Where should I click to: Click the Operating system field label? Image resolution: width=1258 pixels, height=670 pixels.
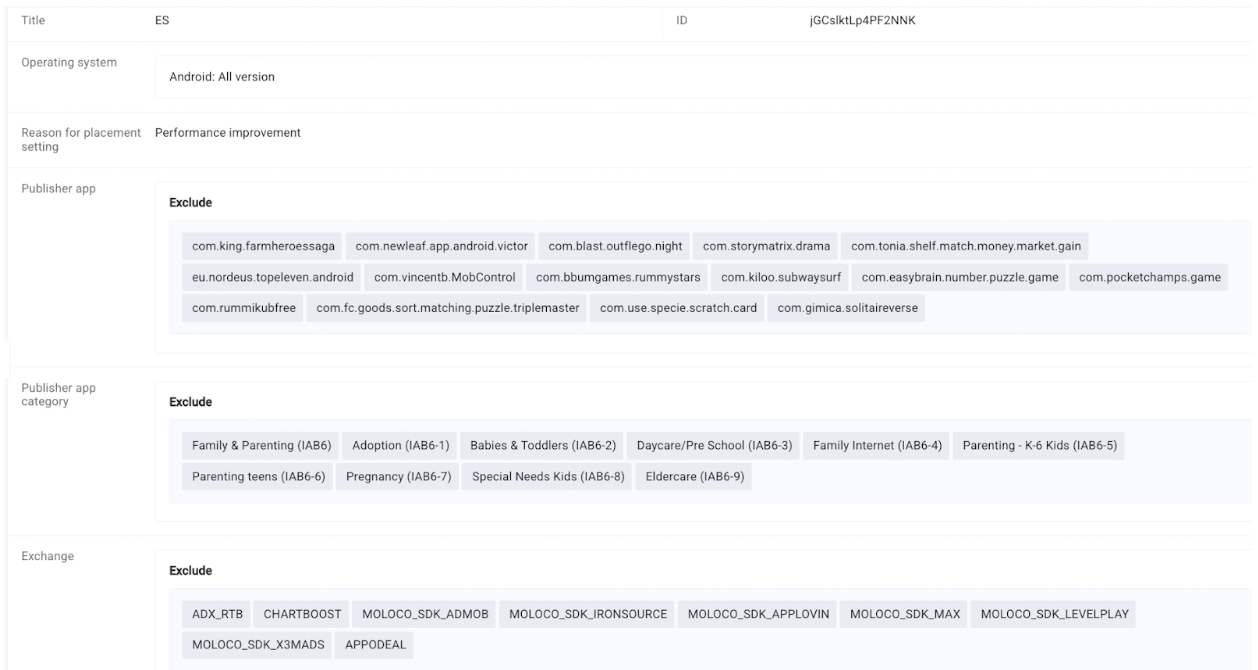coord(69,63)
